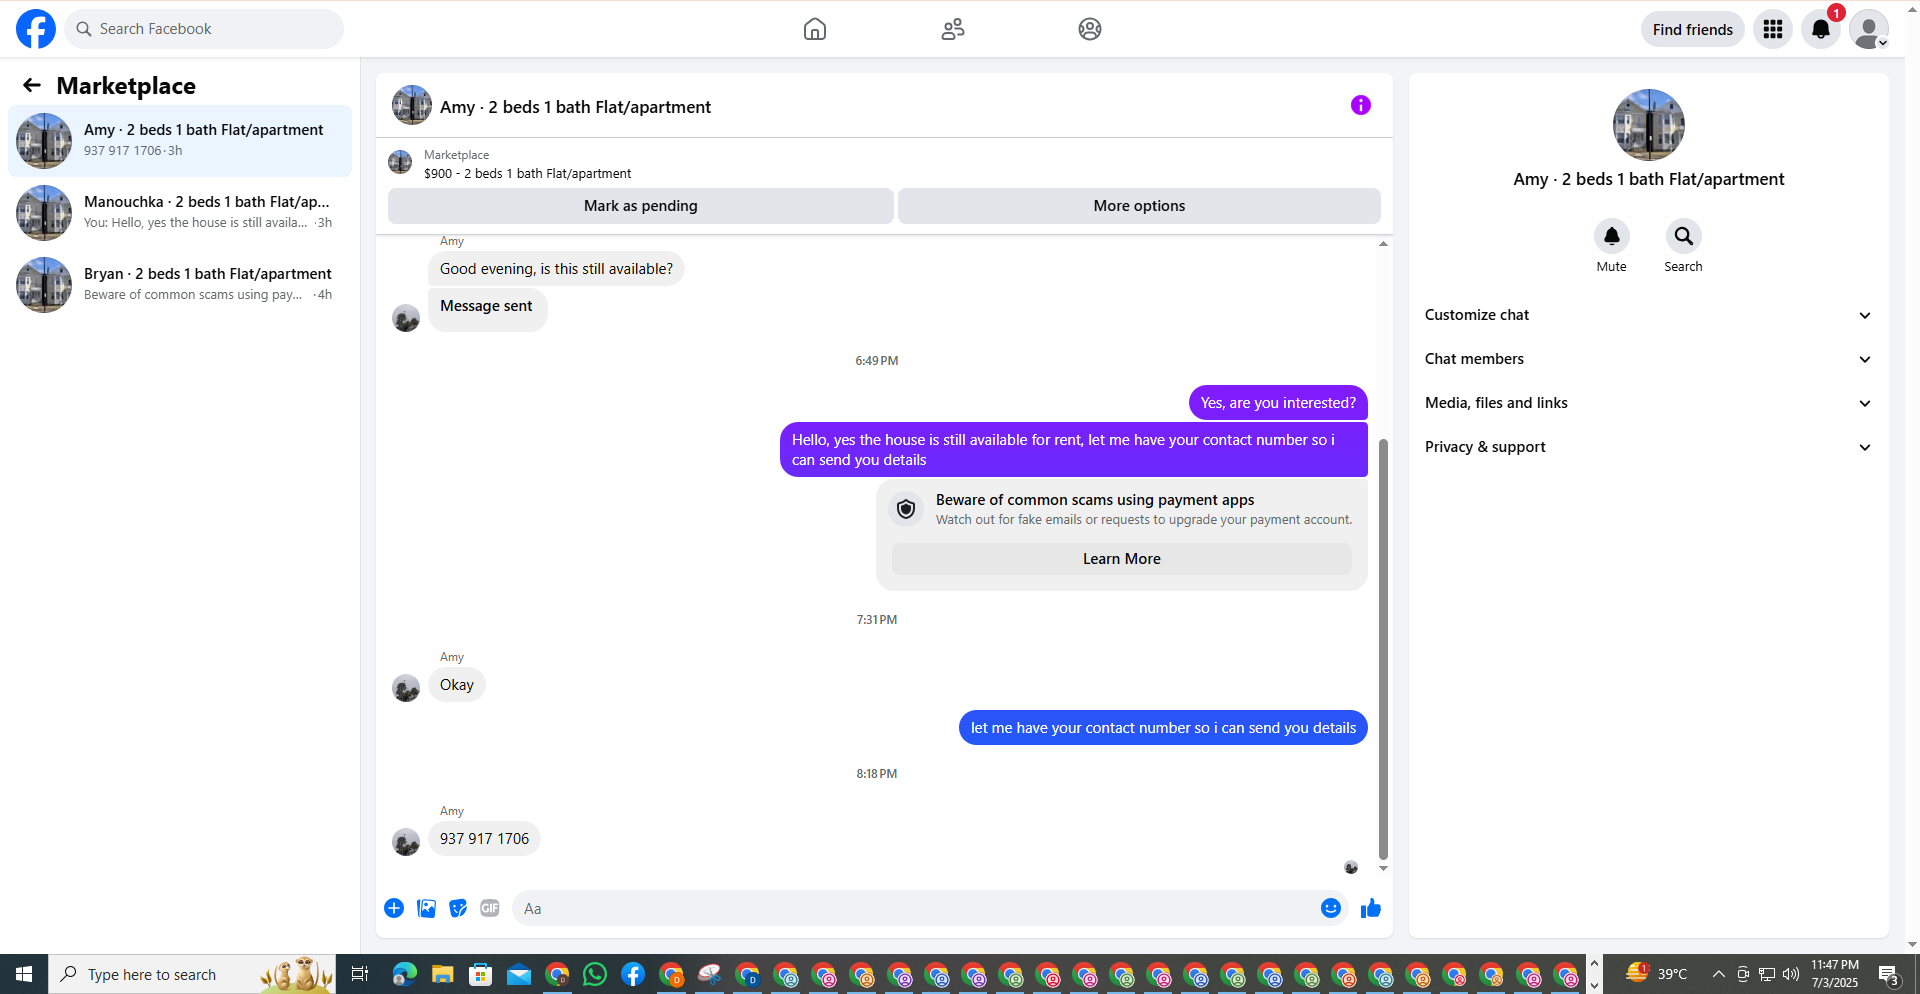Open Bryan's conversation in the chat list
1920x994 pixels.
click(180, 284)
